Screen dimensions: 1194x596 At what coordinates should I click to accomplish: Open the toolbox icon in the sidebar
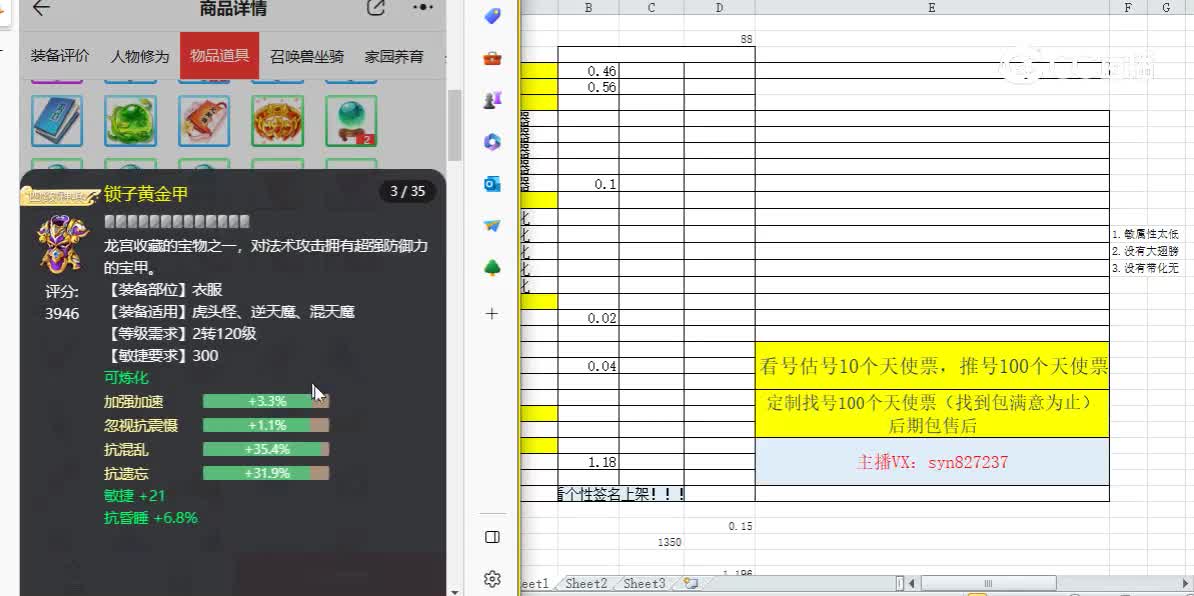[x=492, y=58]
